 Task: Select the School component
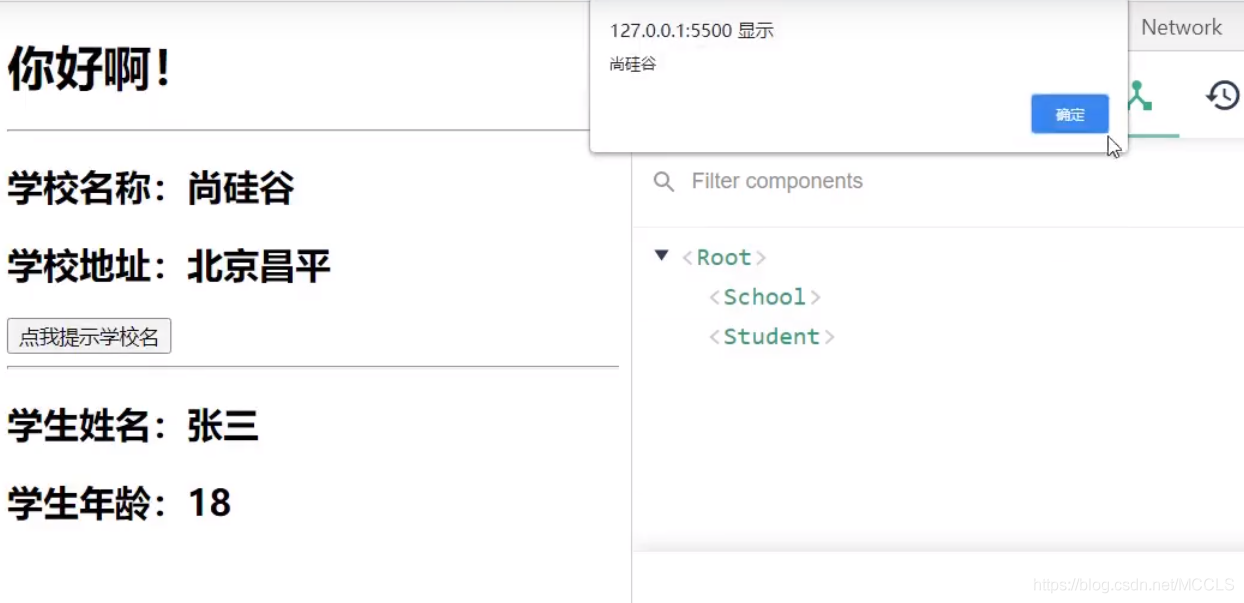click(x=764, y=297)
